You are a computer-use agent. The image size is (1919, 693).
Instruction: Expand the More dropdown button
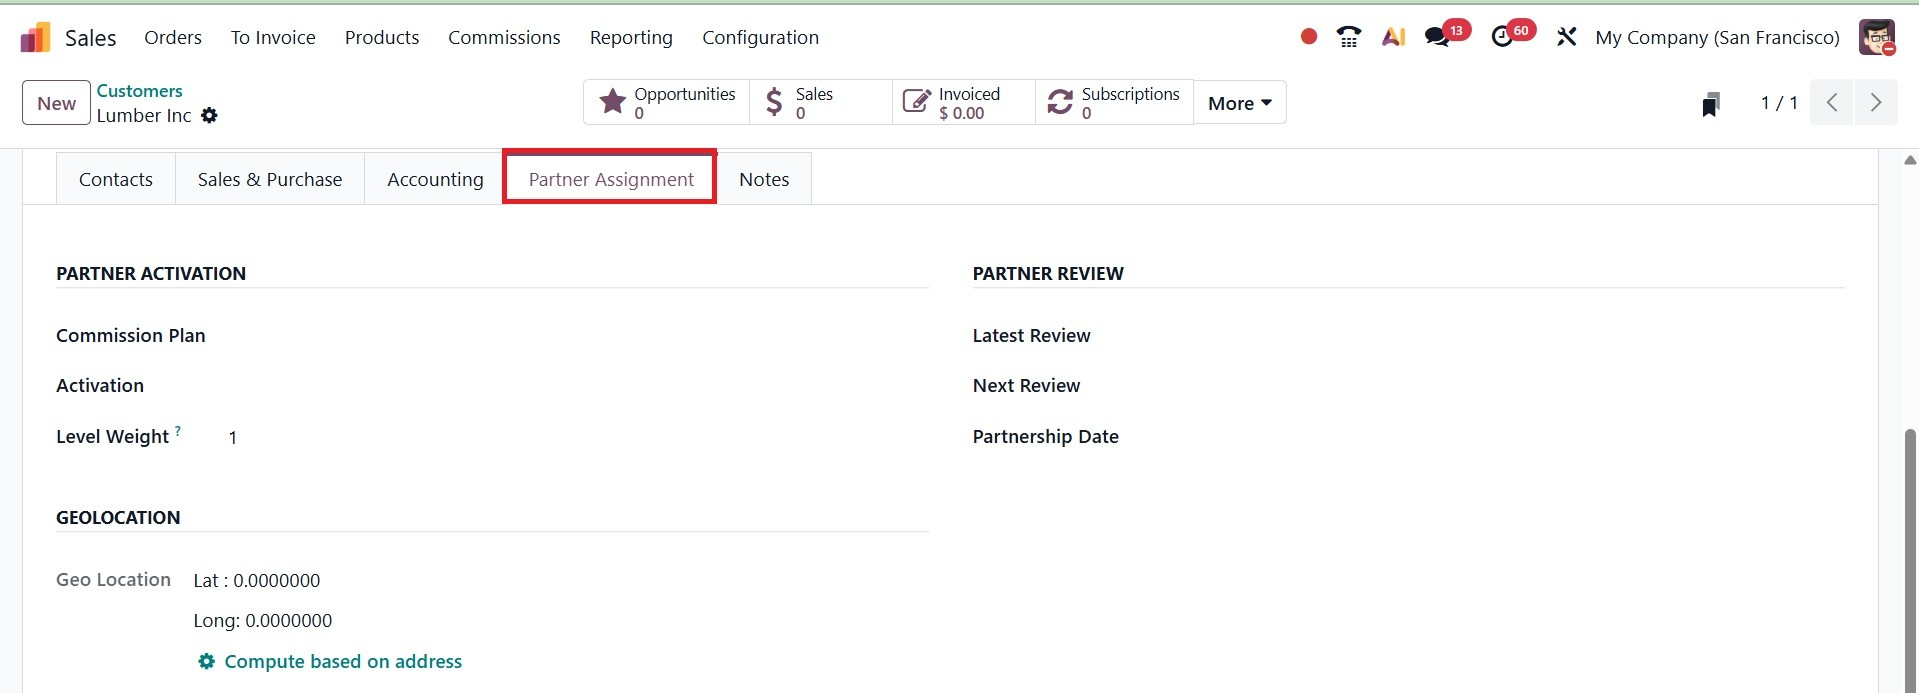pos(1239,103)
